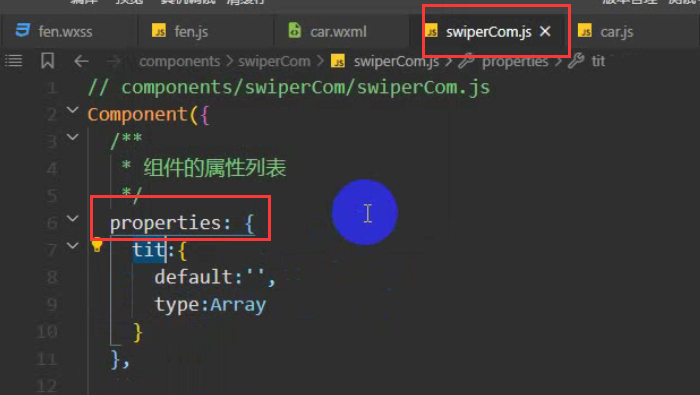Close the swiperCom.js tab
Screen dimensions: 700x395
tap(545, 31)
